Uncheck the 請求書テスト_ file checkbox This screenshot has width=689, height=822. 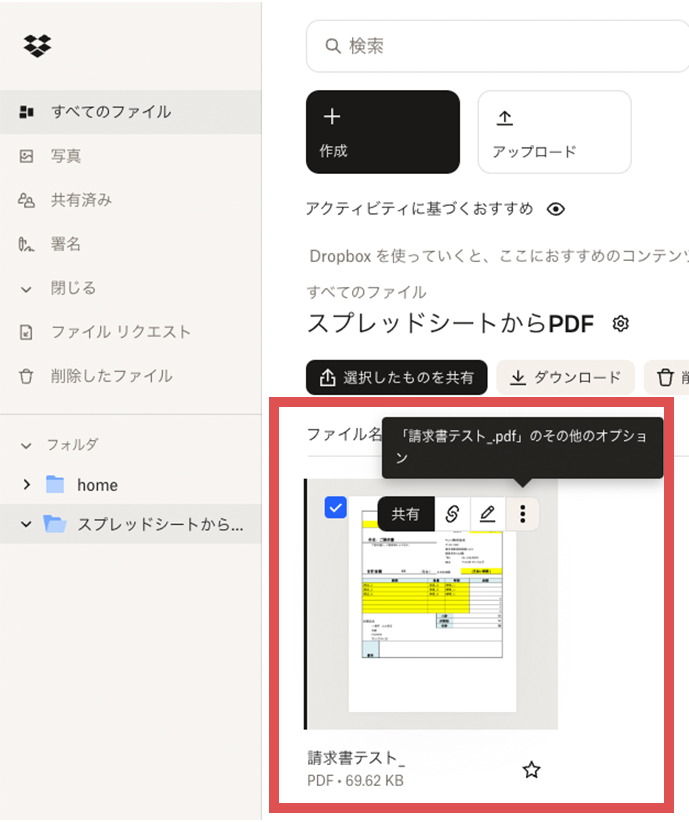tap(336, 507)
